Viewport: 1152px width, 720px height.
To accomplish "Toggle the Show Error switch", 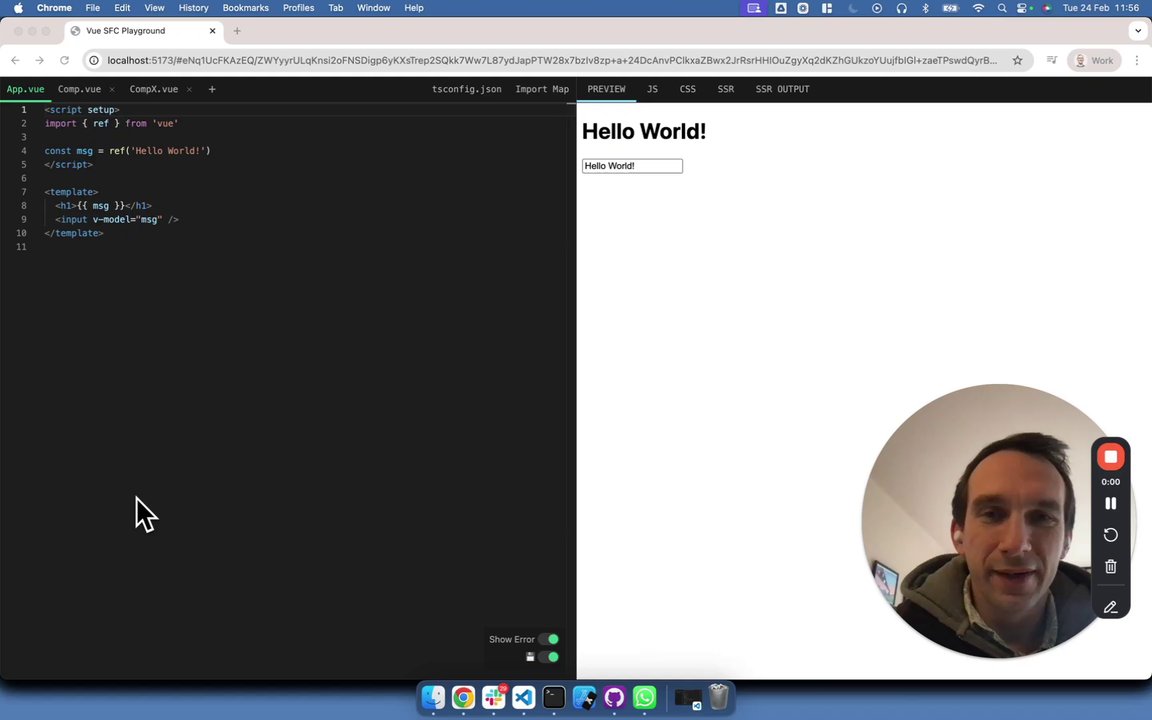I will point(548,639).
